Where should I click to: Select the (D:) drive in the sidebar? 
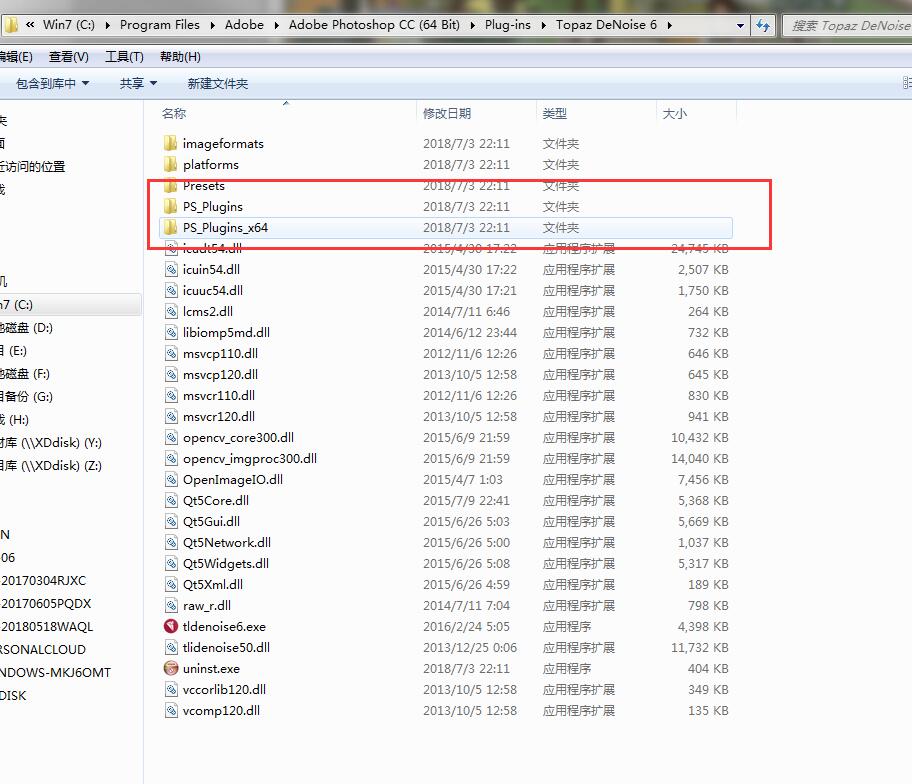(x=26, y=327)
